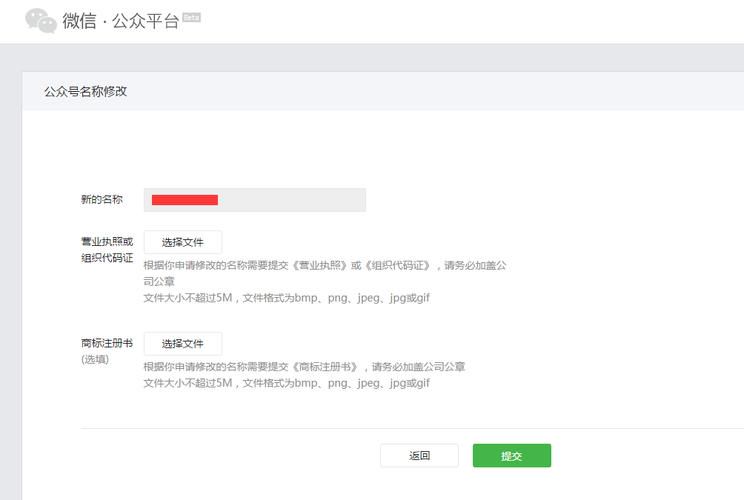Choose file for 营业执照或组织代码证
The width and height of the screenshot is (744, 500).
(183, 242)
